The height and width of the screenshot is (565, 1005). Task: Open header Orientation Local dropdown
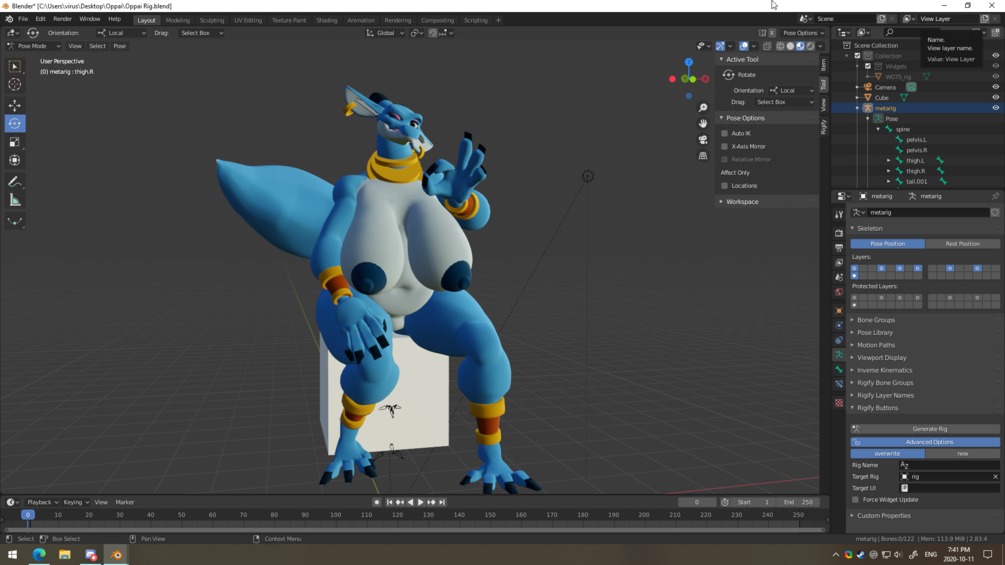(121, 33)
